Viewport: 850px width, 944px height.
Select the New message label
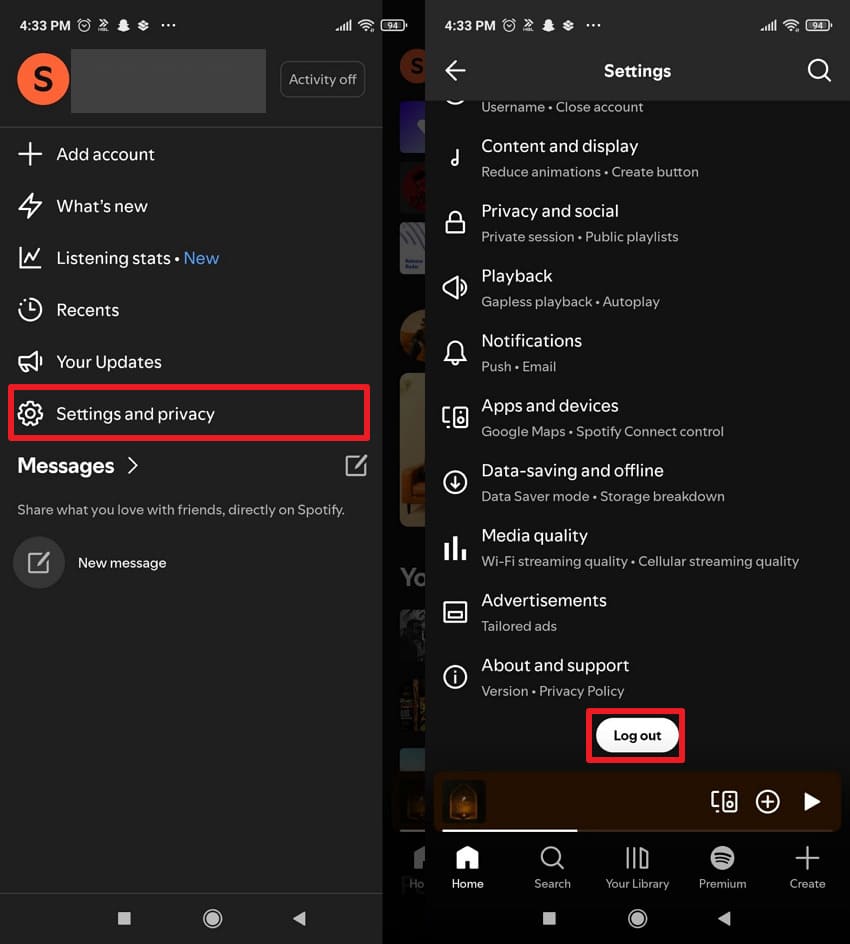coord(122,563)
